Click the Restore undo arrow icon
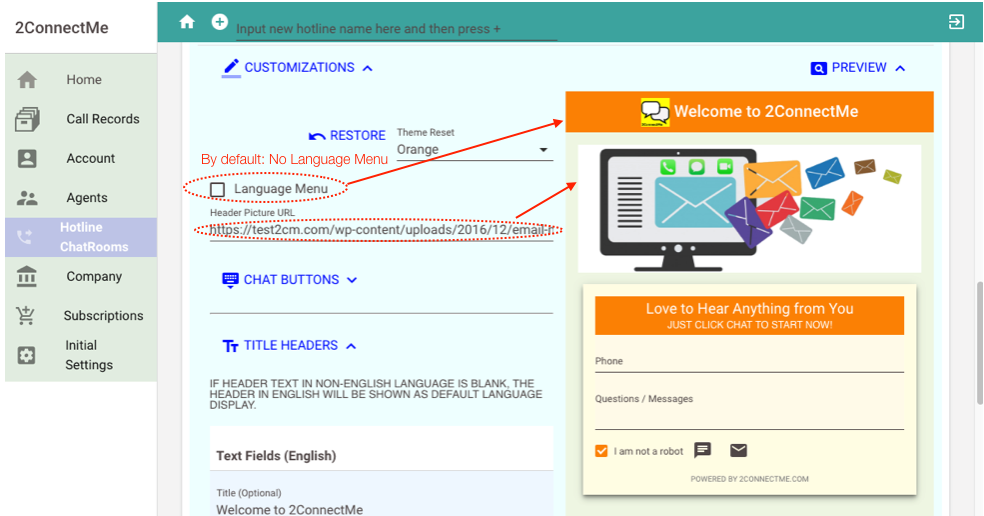Screen dimensions: 984x516 pos(317,136)
